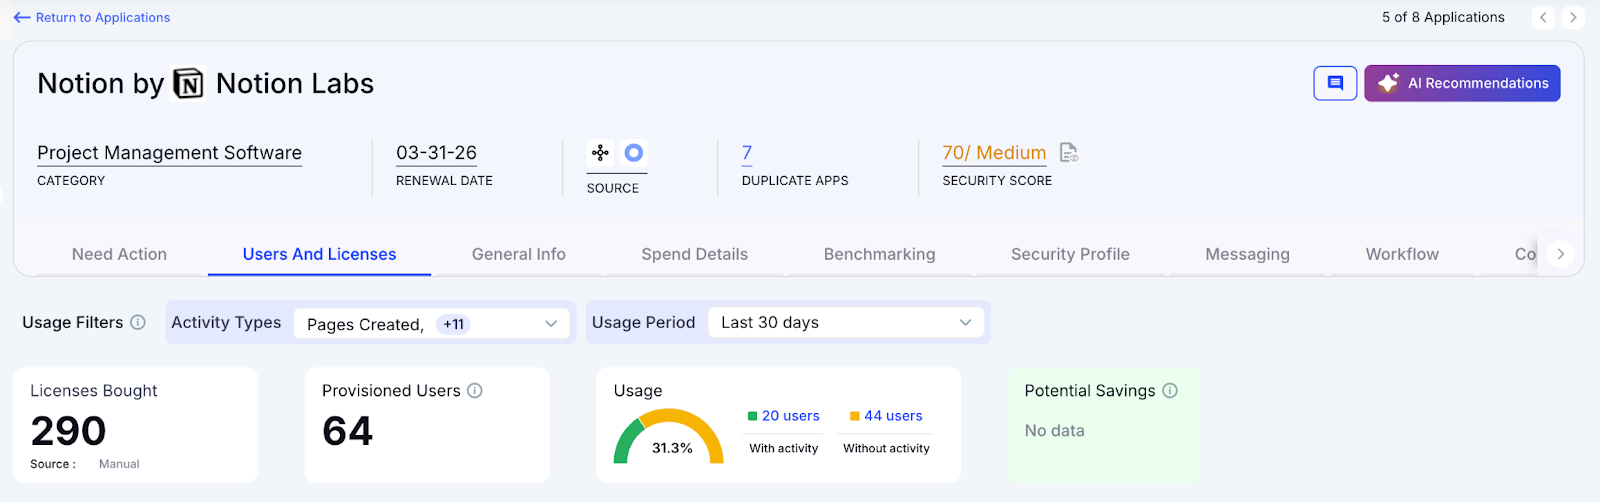Open the Usage Period Last 30 days dropdown

[x=846, y=323]
